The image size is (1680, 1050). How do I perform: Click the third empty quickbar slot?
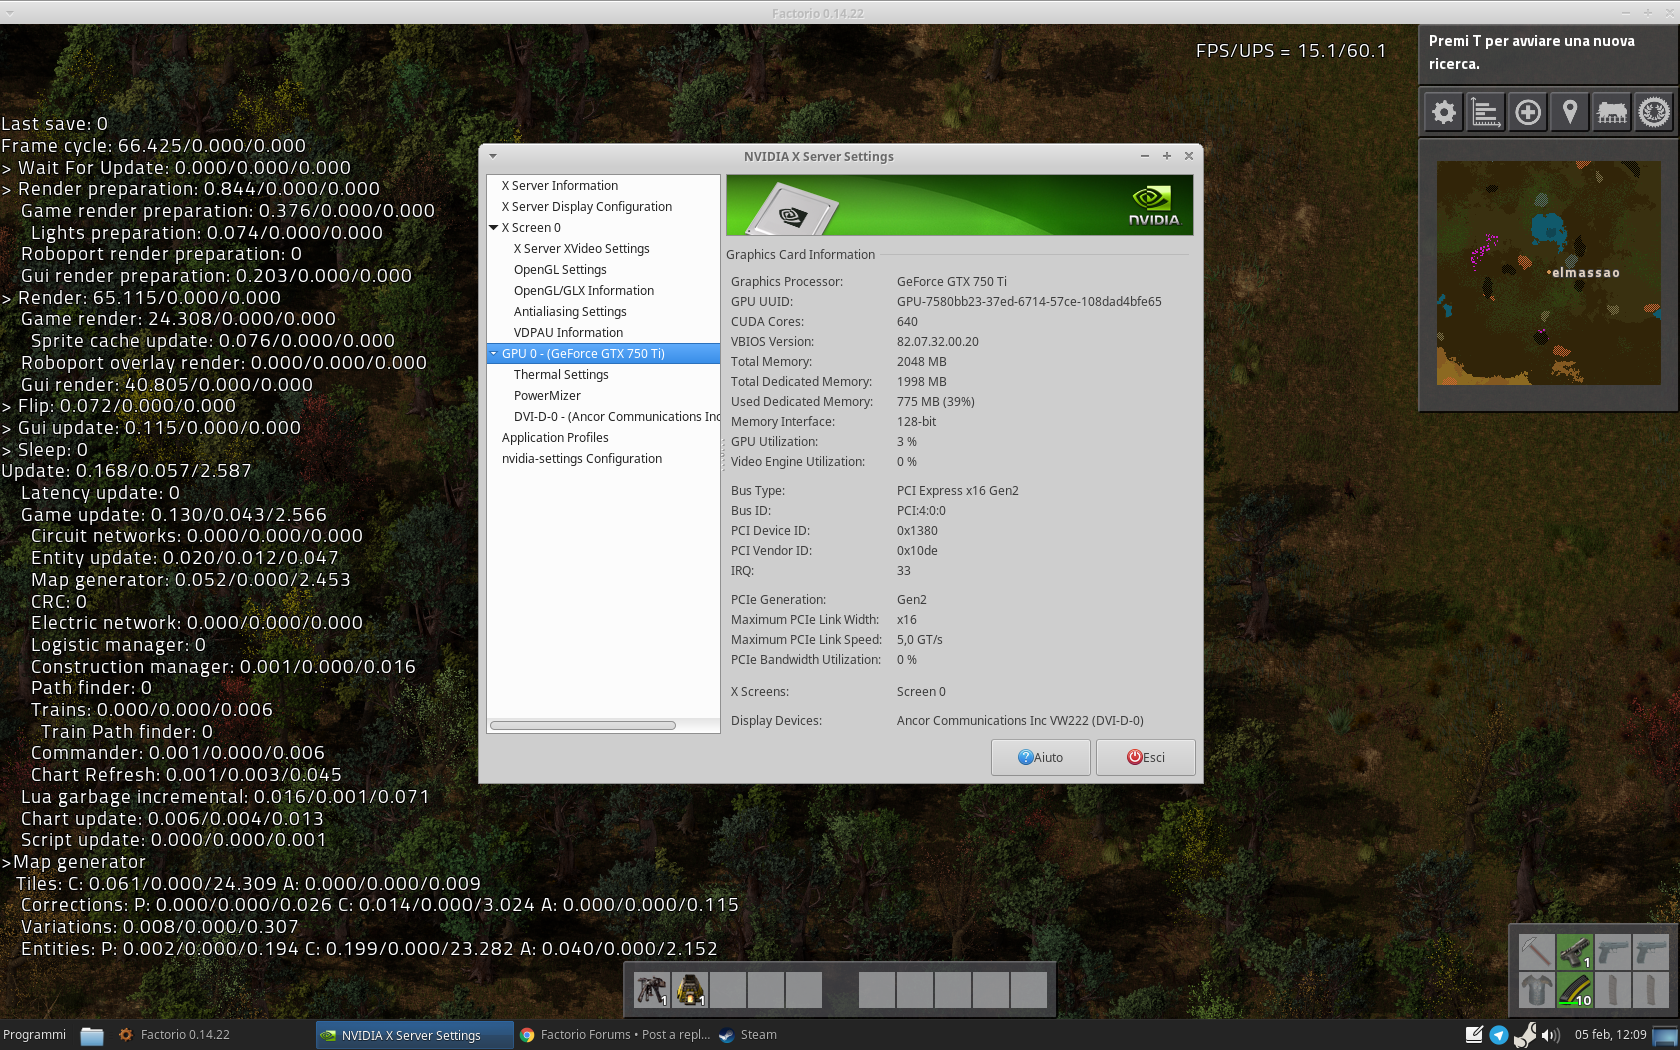(x=804, y=990)
